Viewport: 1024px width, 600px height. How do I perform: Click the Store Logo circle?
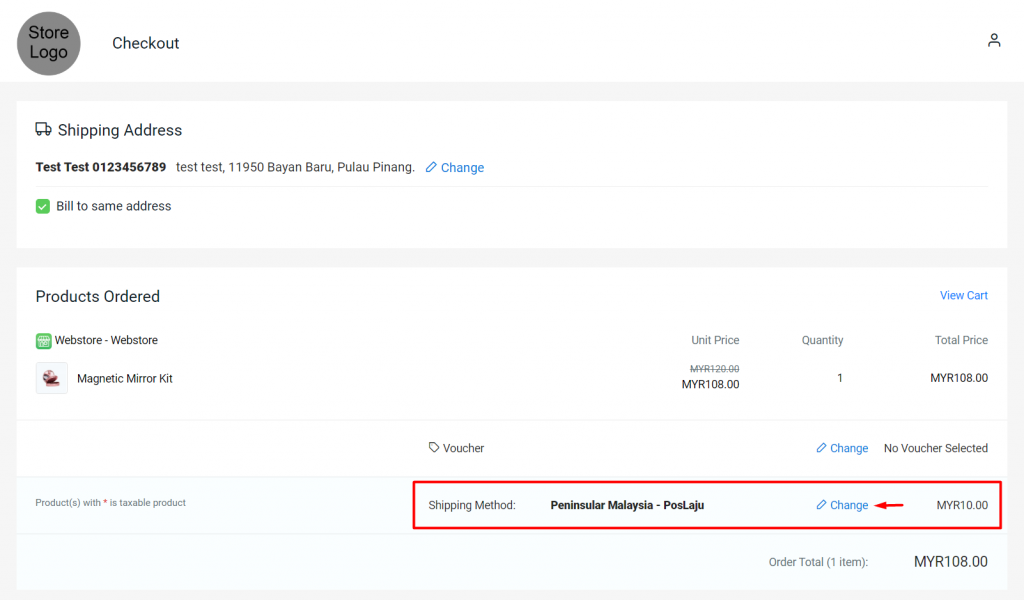point(48,43)
